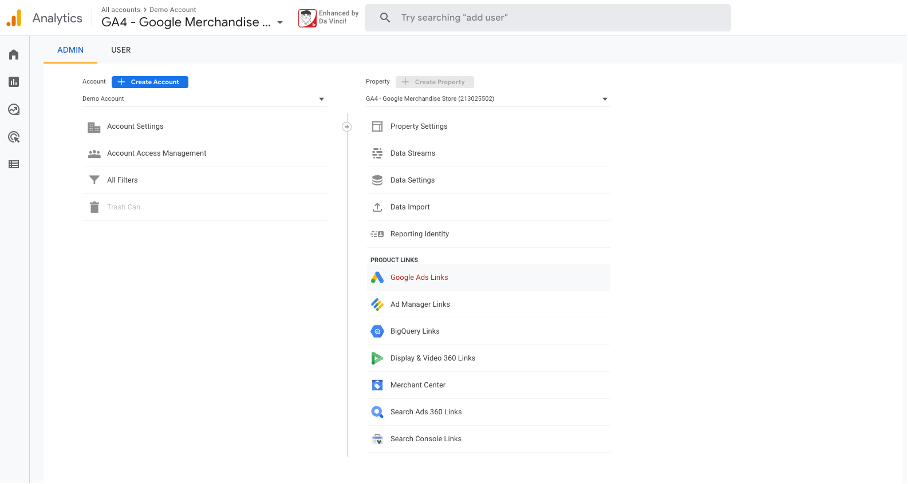
Task: Collapse the account column with arrow circle
Action: (x=347, y=127)
